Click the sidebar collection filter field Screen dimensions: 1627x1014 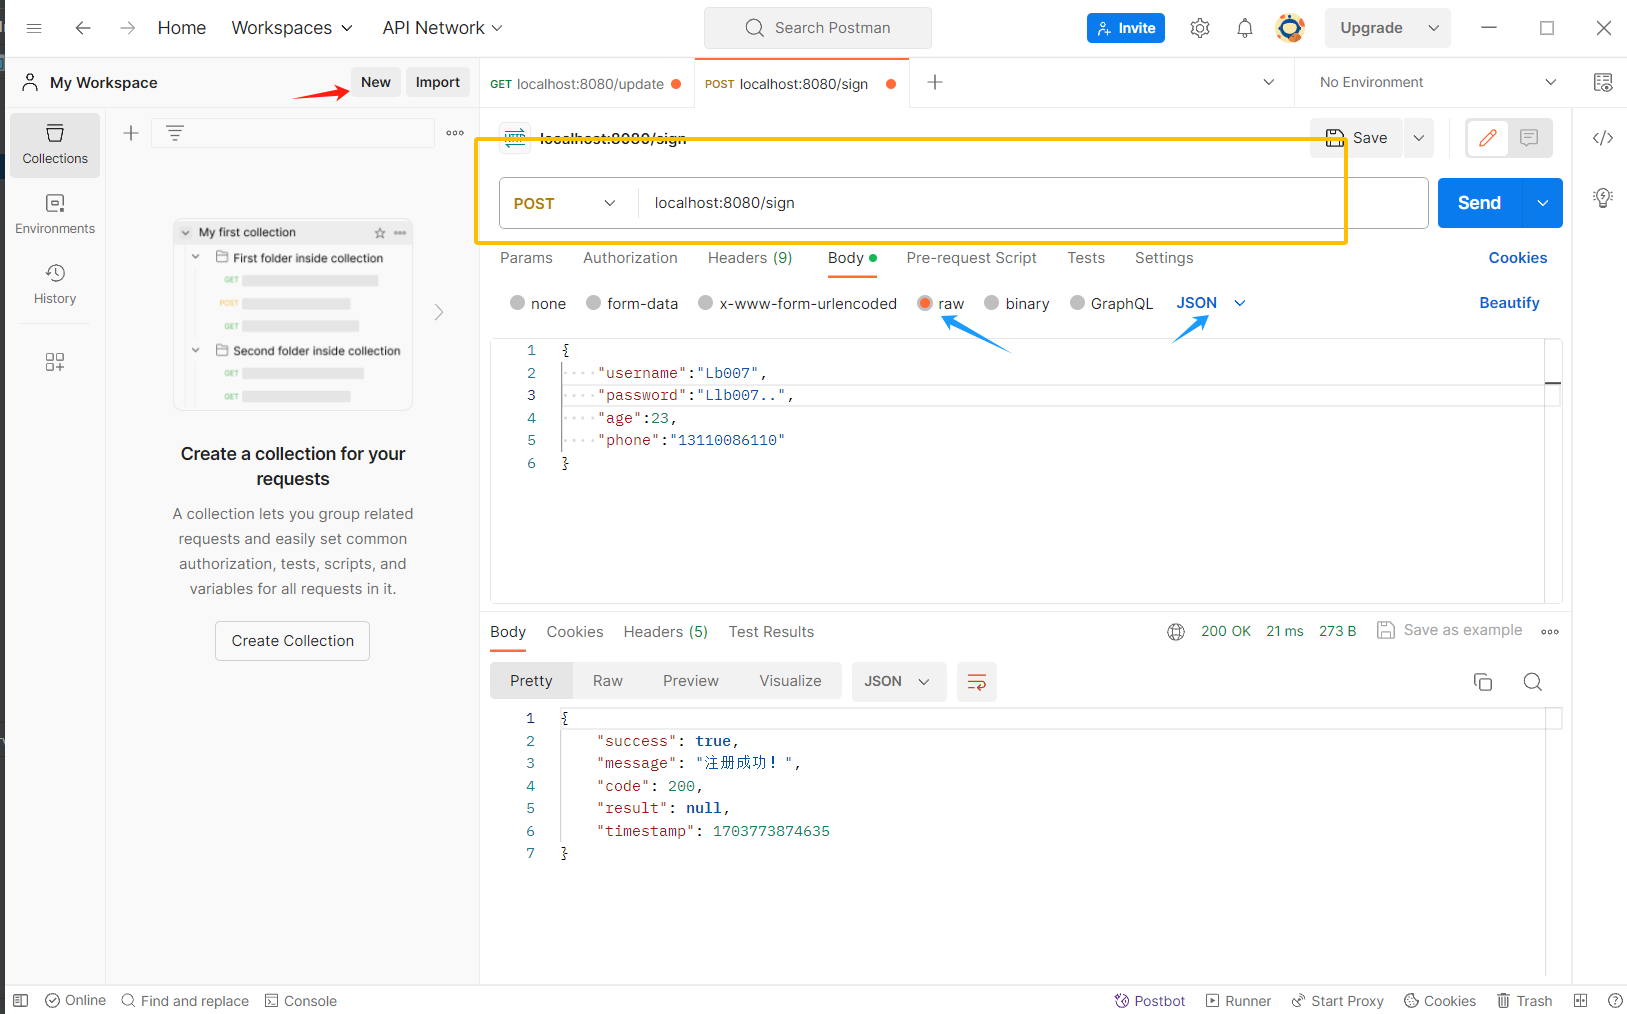point(293,133)
